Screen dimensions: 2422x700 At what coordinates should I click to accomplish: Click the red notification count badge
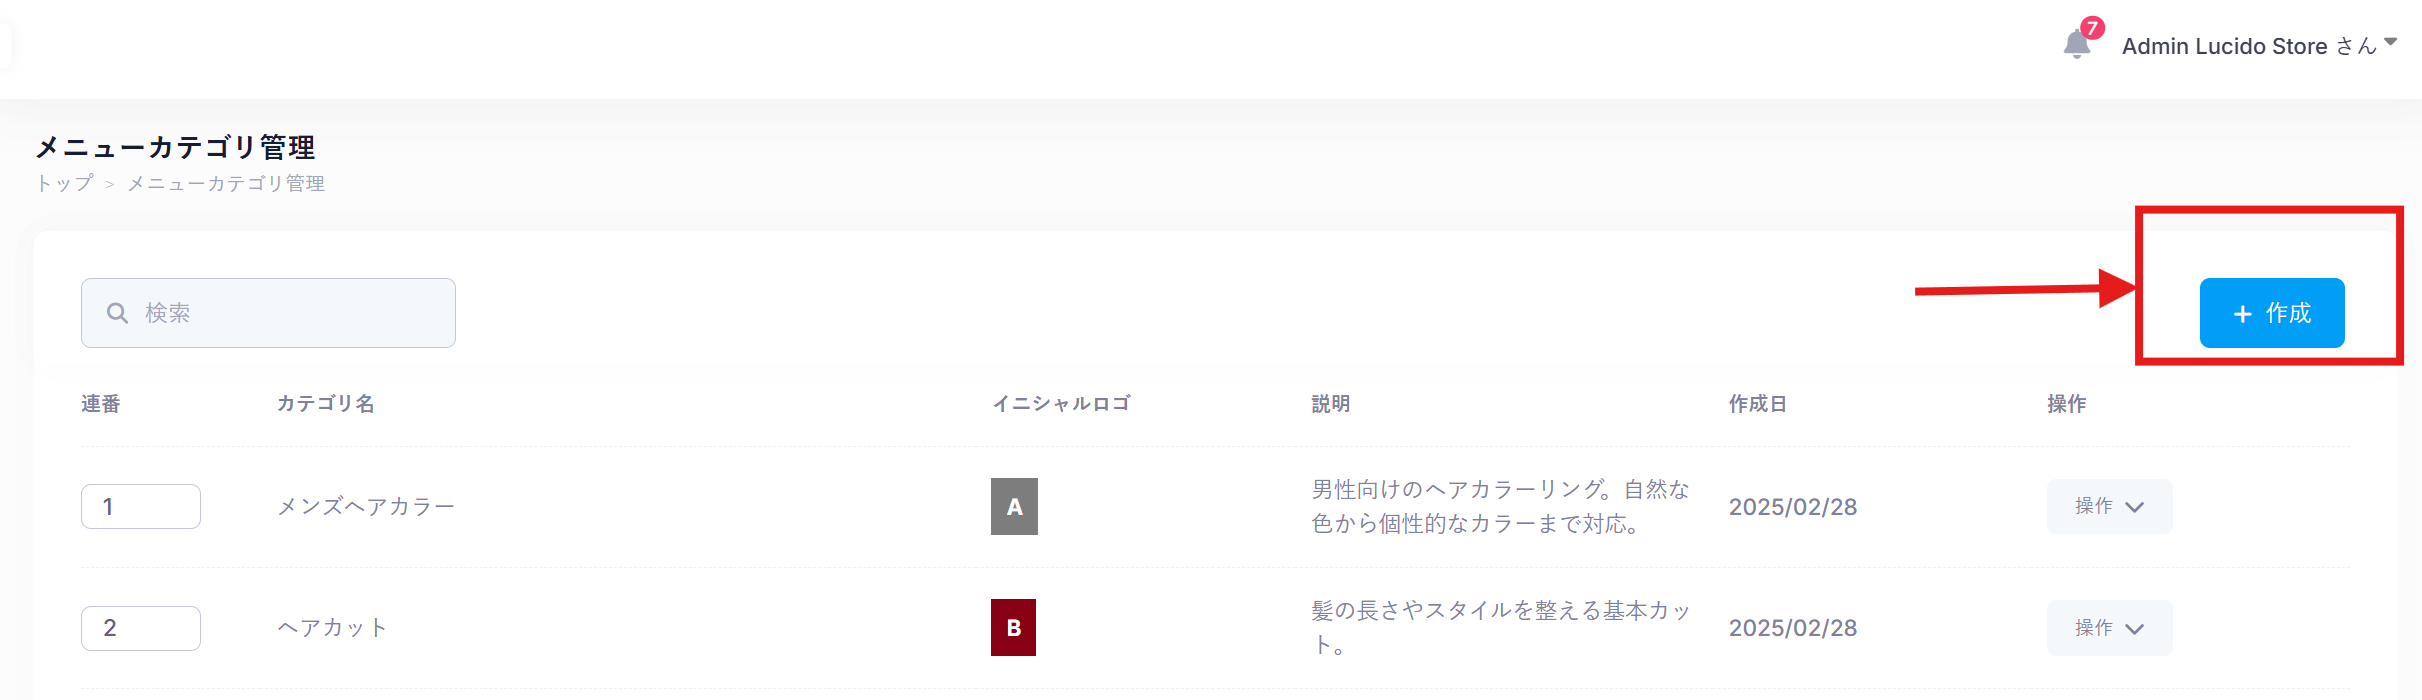click(2092, 28)
